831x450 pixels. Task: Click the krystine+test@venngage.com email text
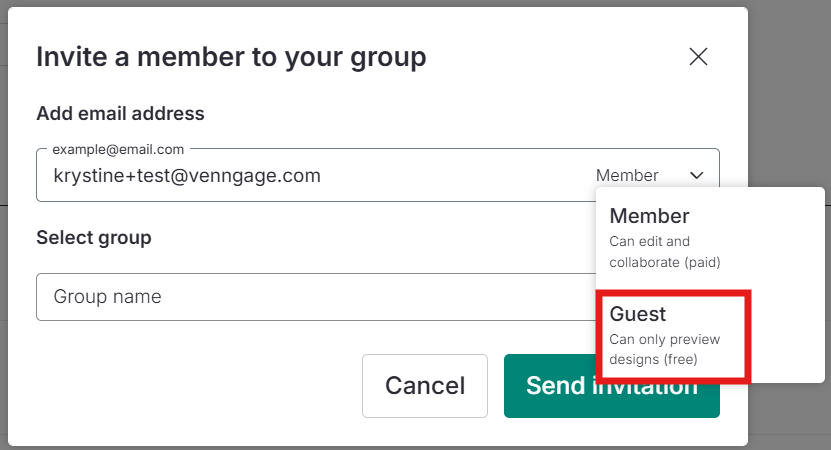point(187,175)
